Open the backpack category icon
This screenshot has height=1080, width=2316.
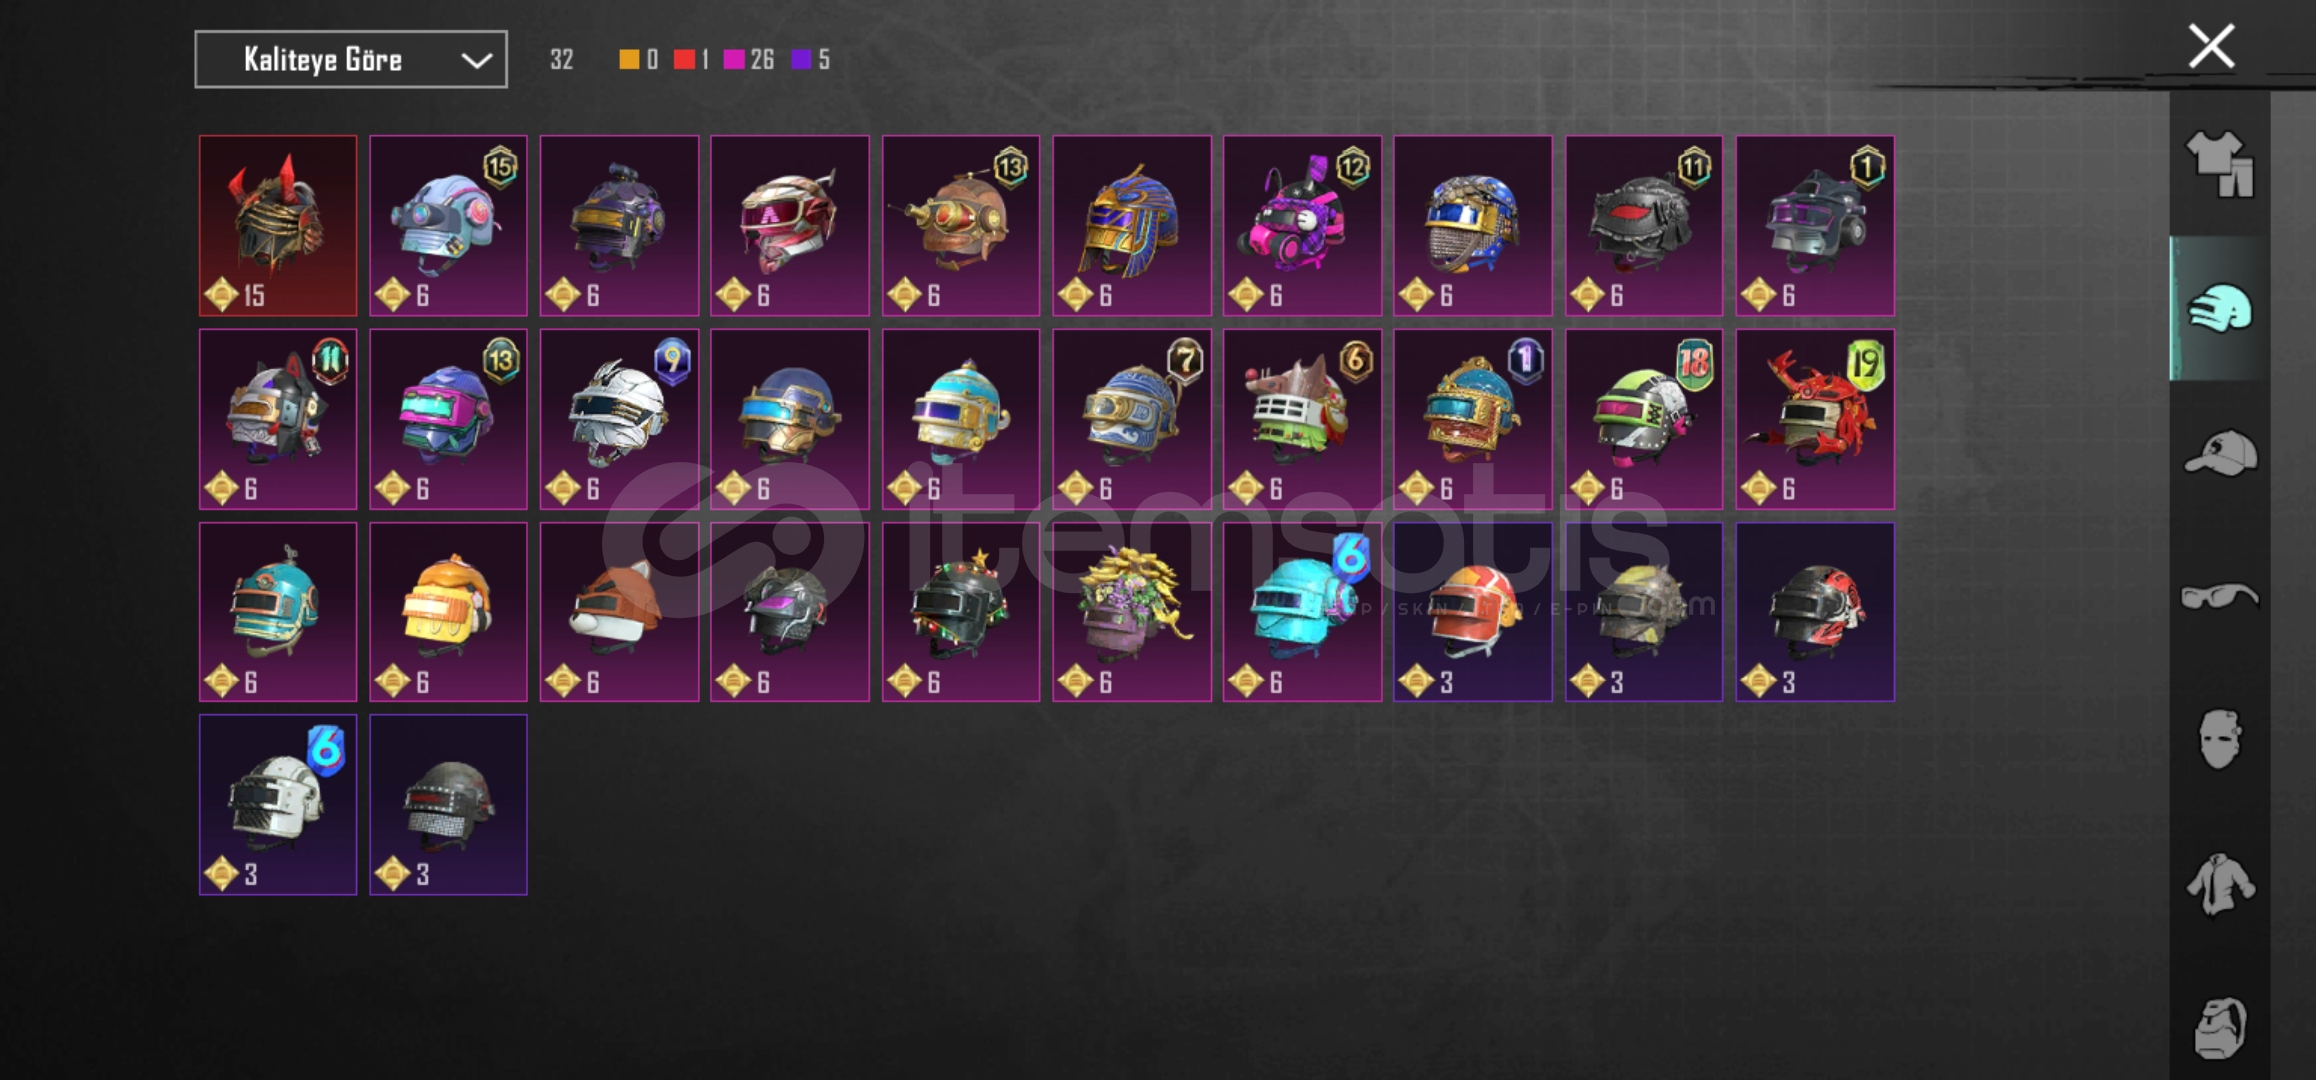[2220, 1027]
